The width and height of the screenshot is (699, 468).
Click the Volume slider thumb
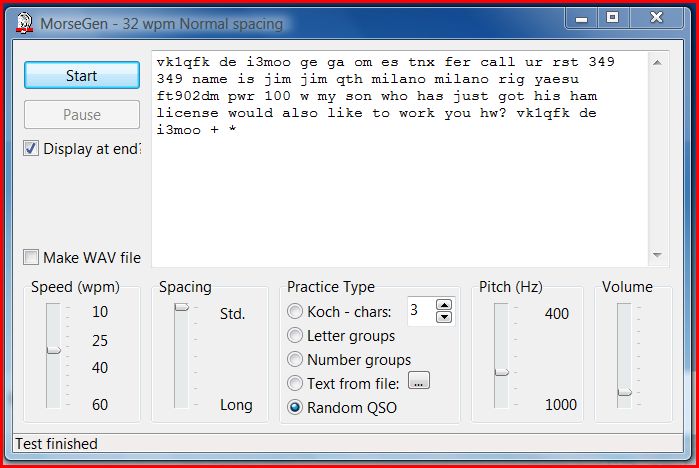624,392
